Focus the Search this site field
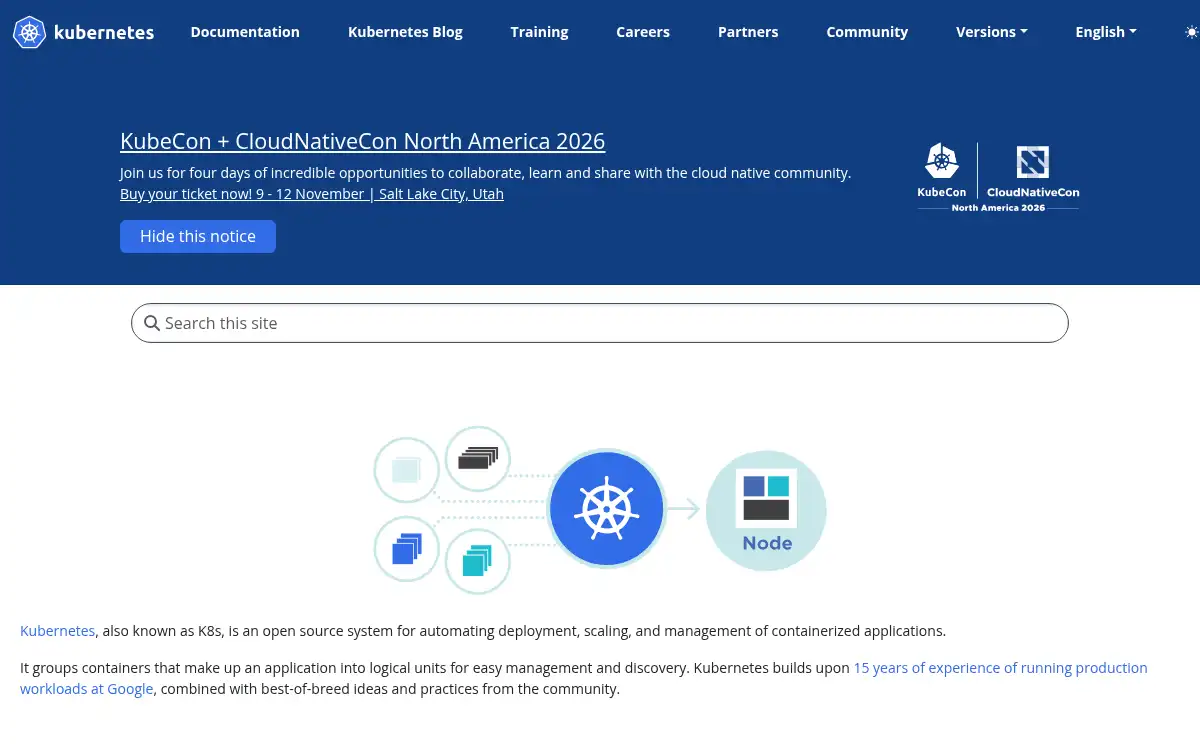 [600, 323]
